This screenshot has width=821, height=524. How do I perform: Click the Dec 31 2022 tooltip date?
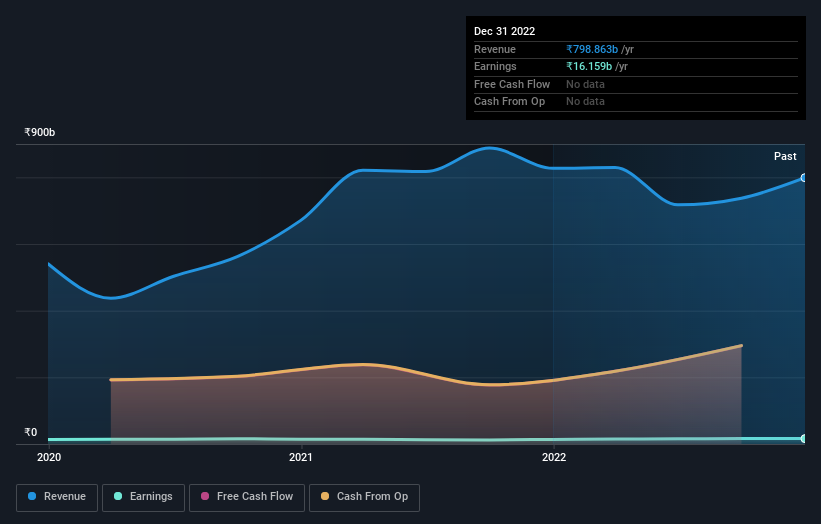tap(504, 31)
